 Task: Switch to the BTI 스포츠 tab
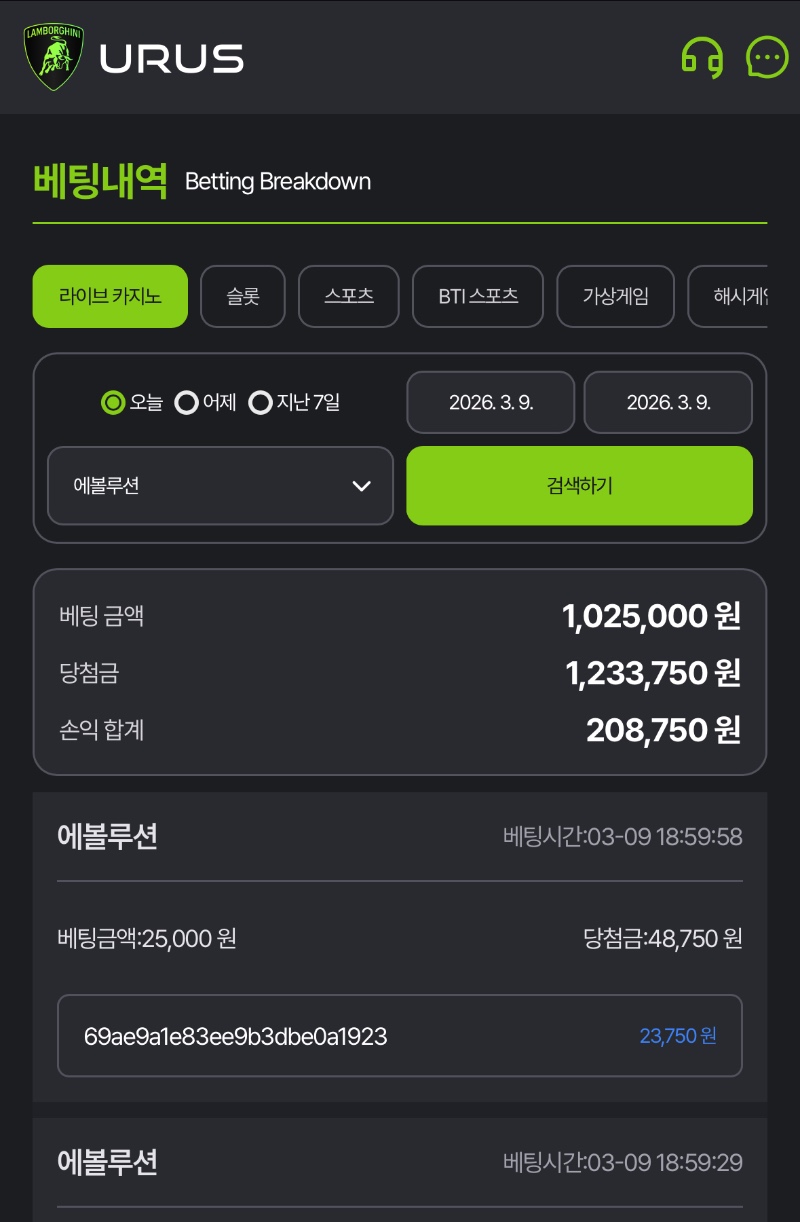[x=478, y=296]
